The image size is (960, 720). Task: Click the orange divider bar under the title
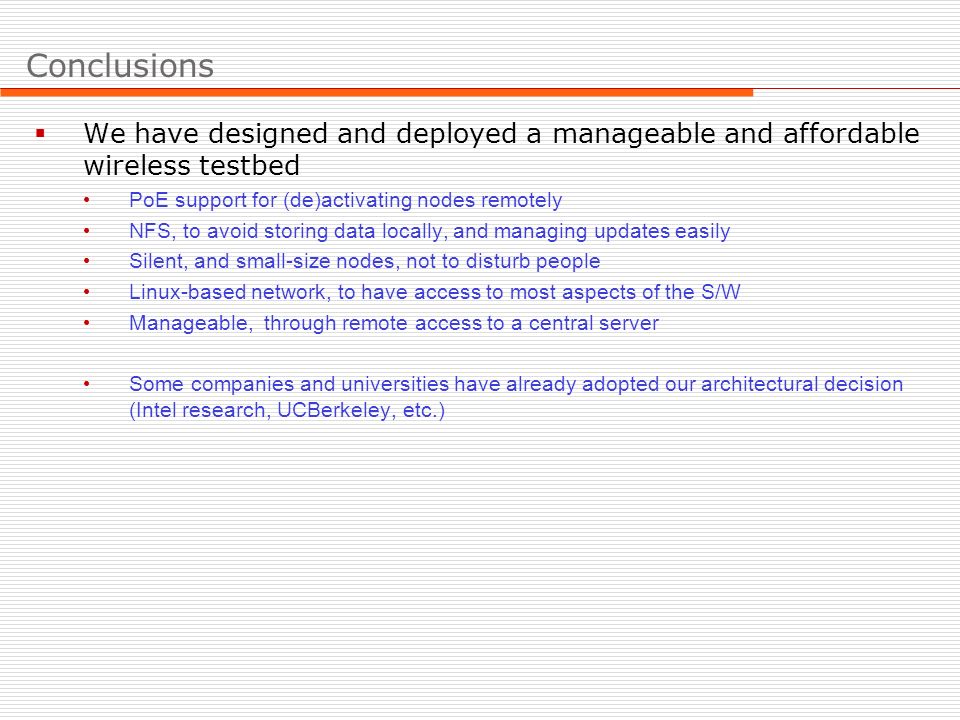[377, 92]
